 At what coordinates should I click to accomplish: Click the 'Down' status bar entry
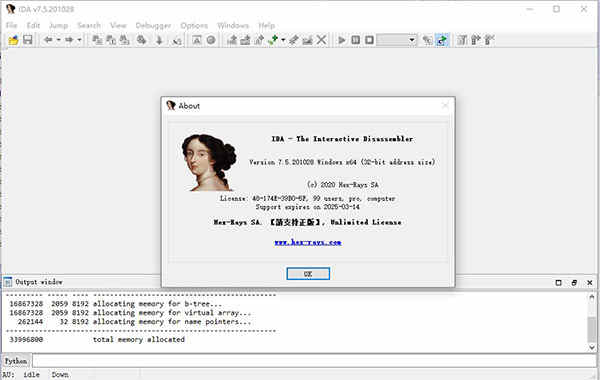[x=60, y=374]
